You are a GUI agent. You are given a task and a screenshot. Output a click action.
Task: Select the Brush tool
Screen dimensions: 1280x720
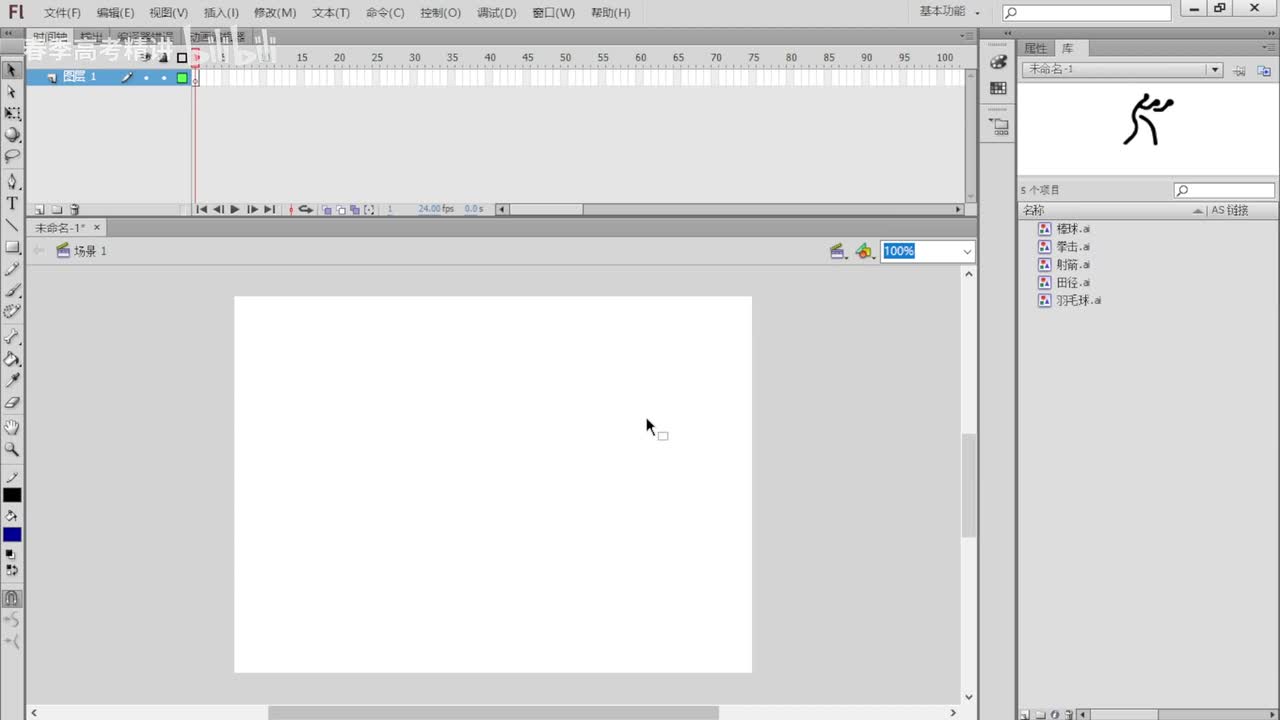pos(12,291)
